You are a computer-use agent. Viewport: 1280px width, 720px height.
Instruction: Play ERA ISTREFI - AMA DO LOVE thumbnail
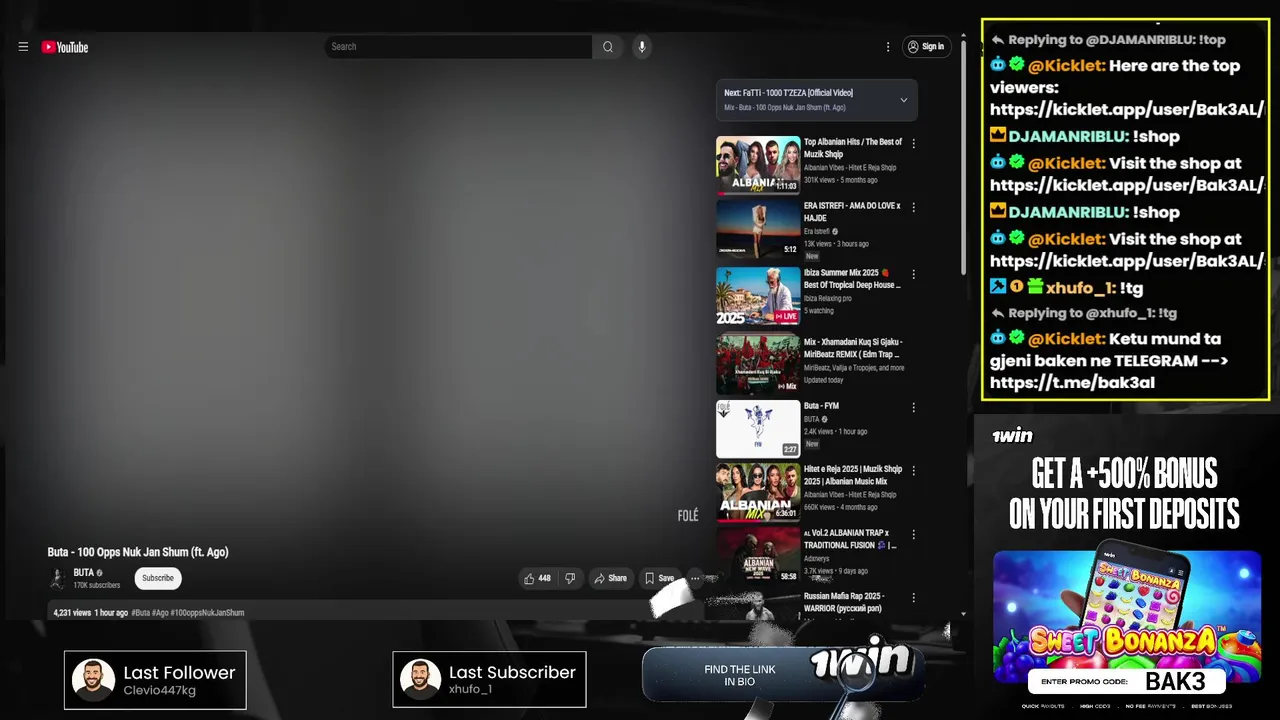pyautogui.click(x=758, y=228)
